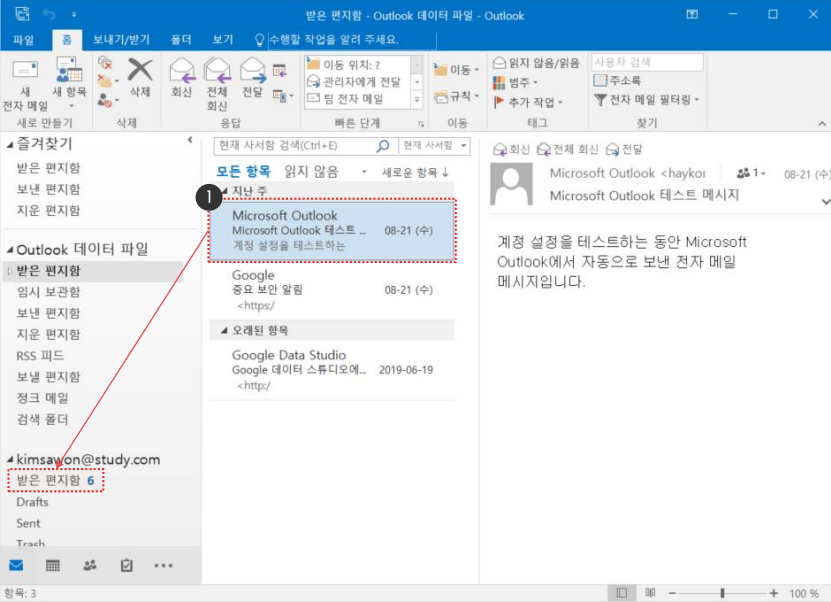The image size is (831, 602).
Task: Toggle 읽지 않음/읽음 read status
Action: coord(536,63)
